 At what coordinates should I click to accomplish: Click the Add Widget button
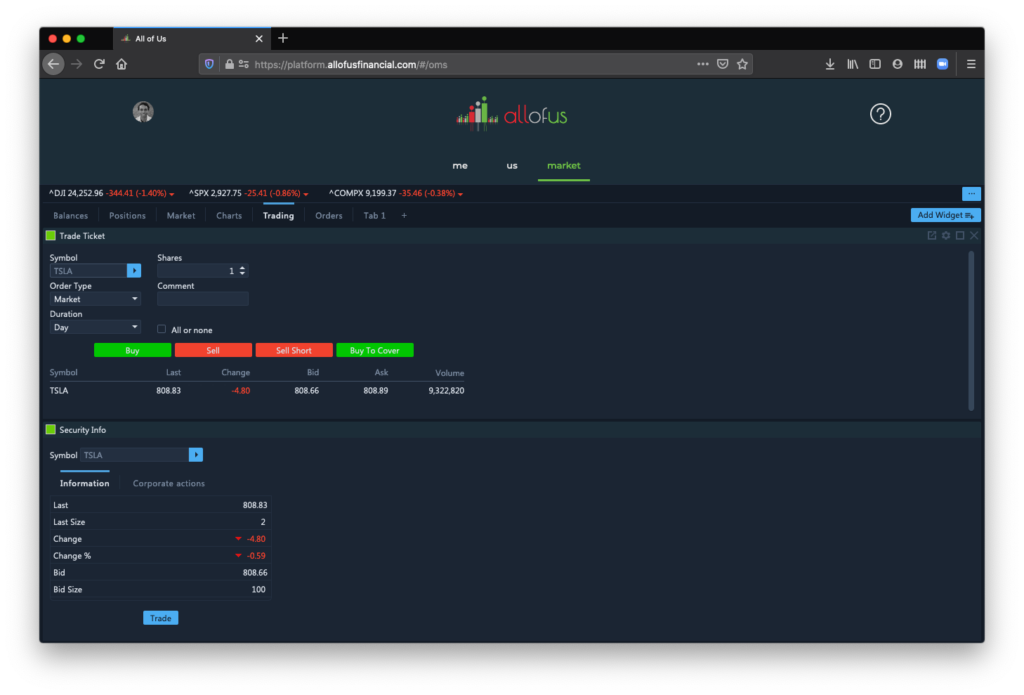pos(945,215)
